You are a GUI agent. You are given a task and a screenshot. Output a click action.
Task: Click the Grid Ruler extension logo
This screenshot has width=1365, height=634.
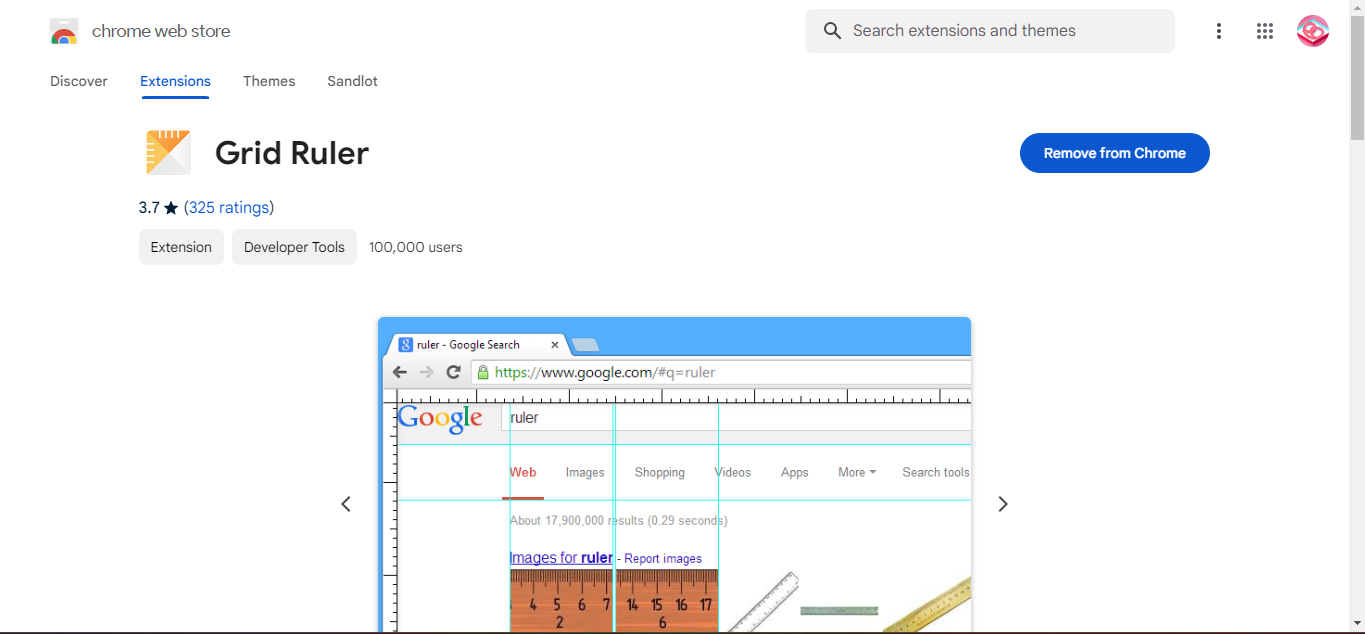pos(168,153)
